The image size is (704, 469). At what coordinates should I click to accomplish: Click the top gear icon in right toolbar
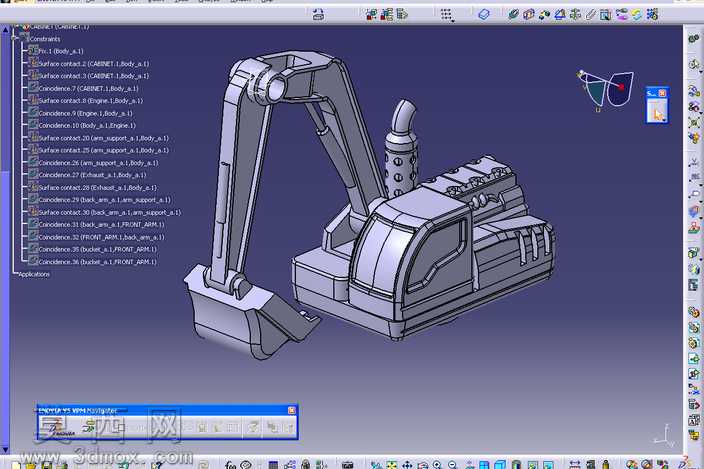(693, 38)
